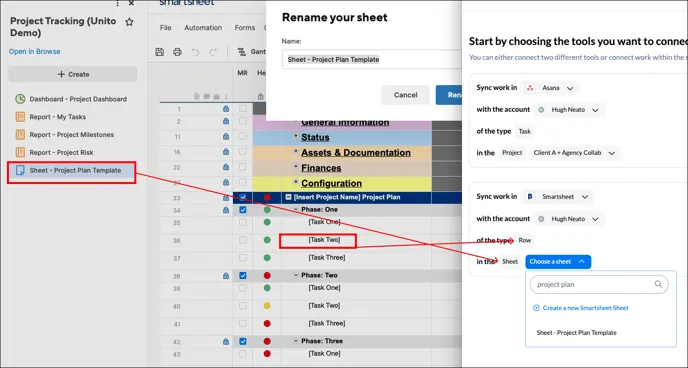Open the Asana tool dropdown
The width and height of the screenshot is (688, 368).
[x=551, y=88]
